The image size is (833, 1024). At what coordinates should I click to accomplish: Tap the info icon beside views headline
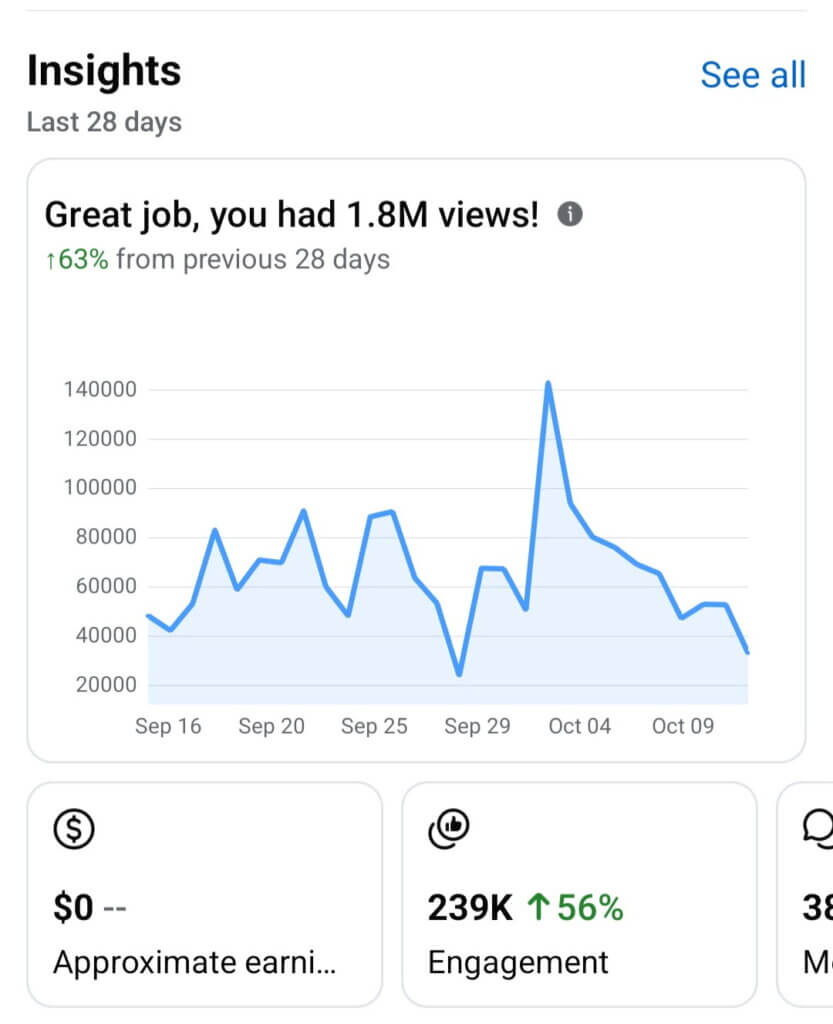click(x=570, y=214)
